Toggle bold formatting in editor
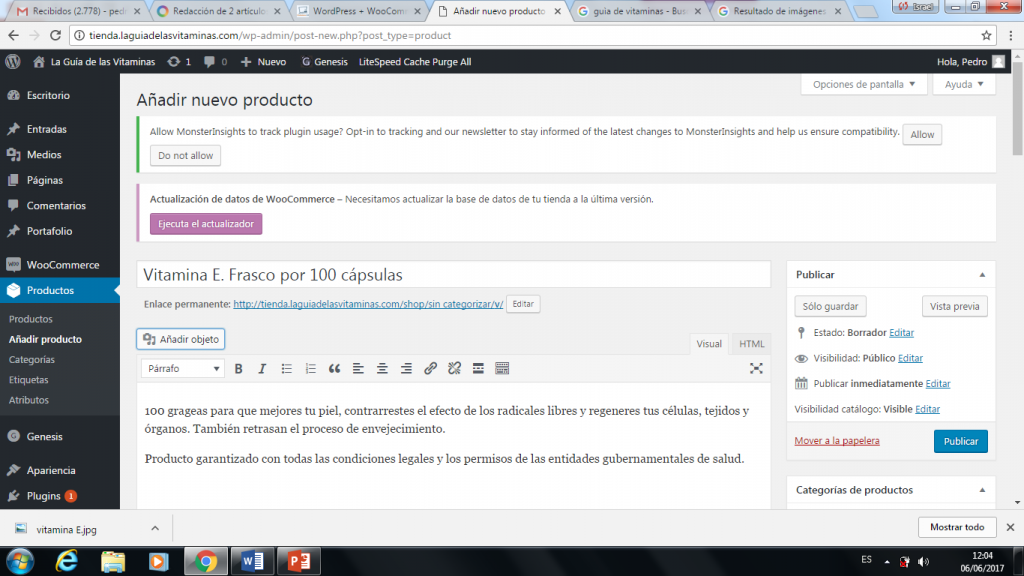1024x576 pixels. click(238, 369)
